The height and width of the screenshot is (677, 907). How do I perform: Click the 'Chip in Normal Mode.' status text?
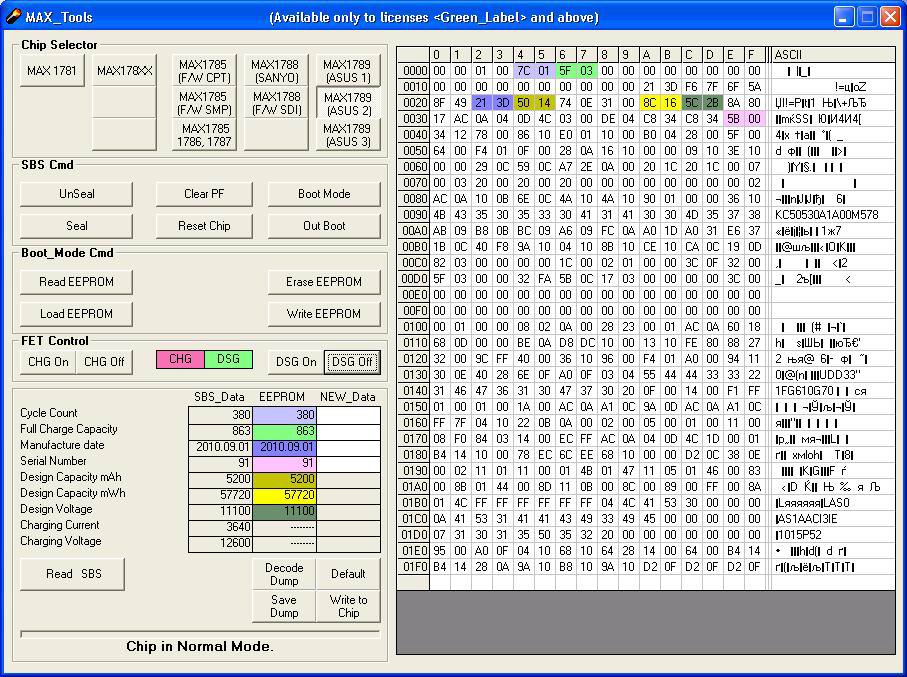tap(200, 646)
